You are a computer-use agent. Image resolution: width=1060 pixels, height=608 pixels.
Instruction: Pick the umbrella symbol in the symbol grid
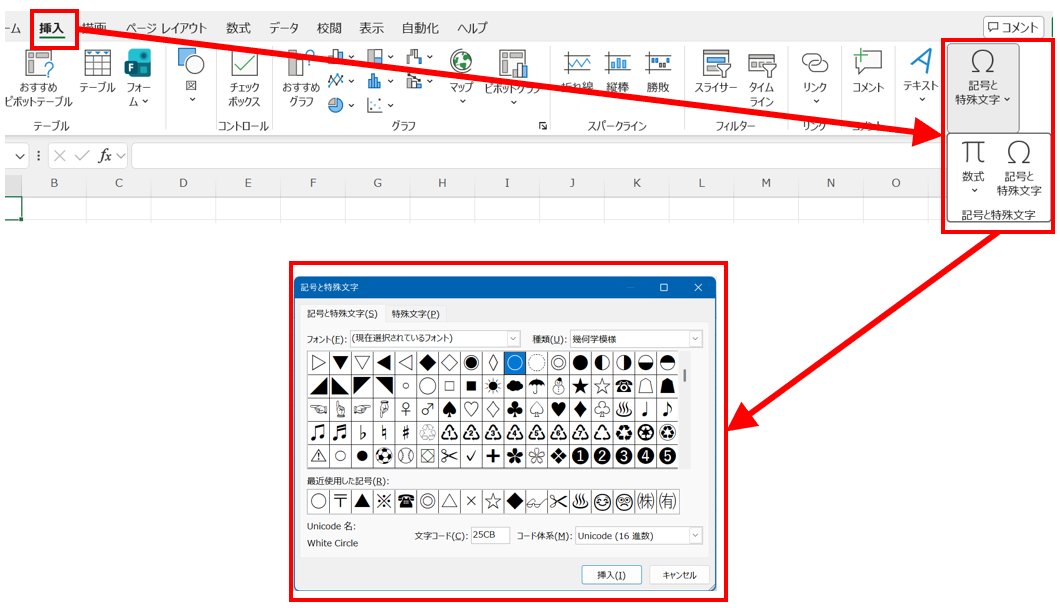click(x=536, y=386)
